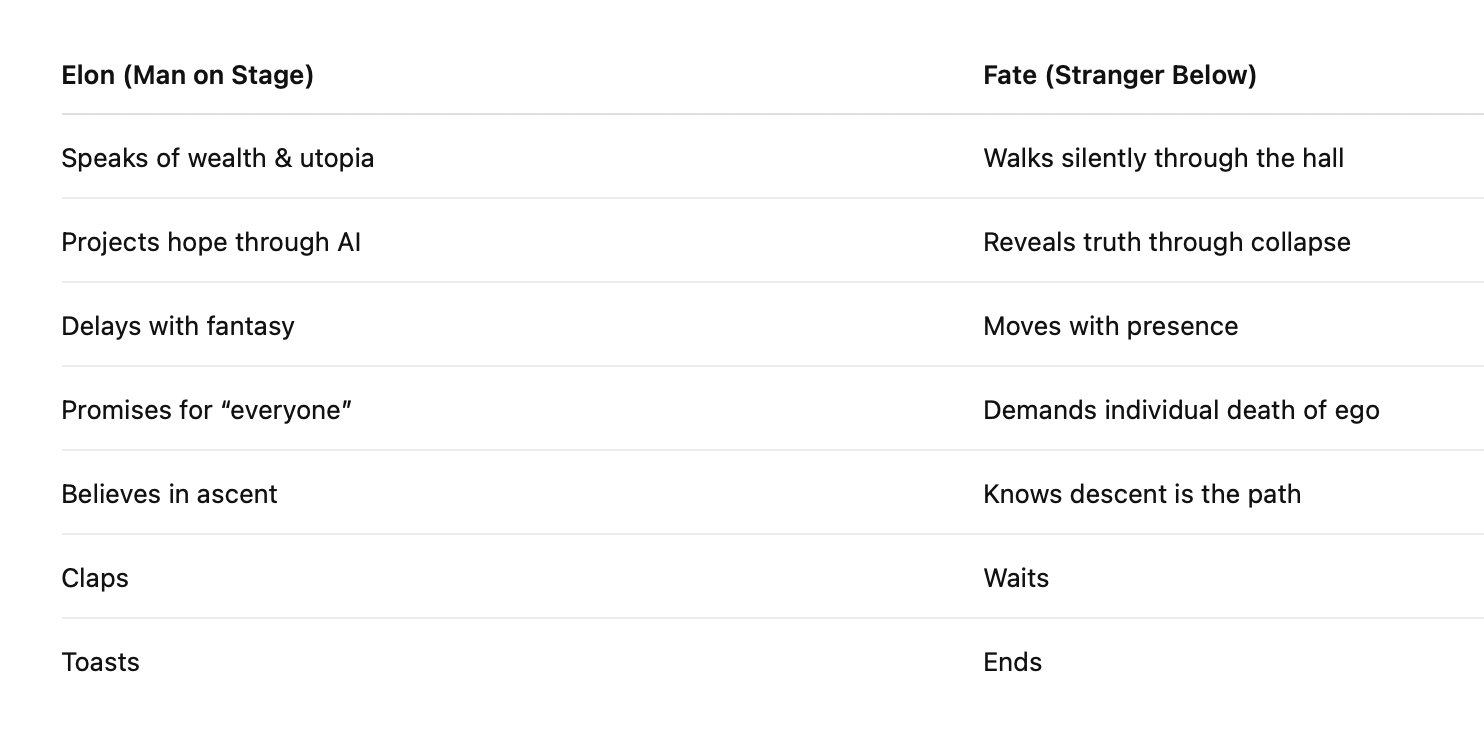Click the "Claps" table cell
Viewport: 1484px width, 748px height.
coord(95,578)
